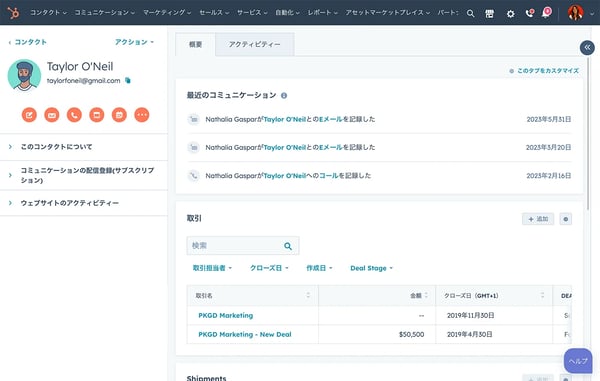Screen dimensions: 600x381
Task: Open the コンタクト navigation menu
Action: (x=49, y=13)
